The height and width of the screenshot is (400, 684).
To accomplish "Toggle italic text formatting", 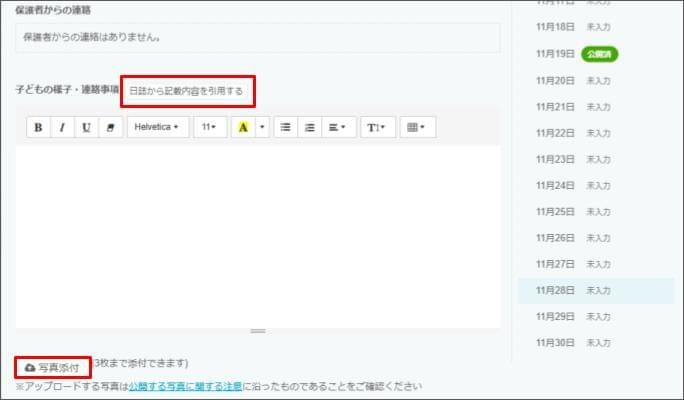I will pos(62,127).
